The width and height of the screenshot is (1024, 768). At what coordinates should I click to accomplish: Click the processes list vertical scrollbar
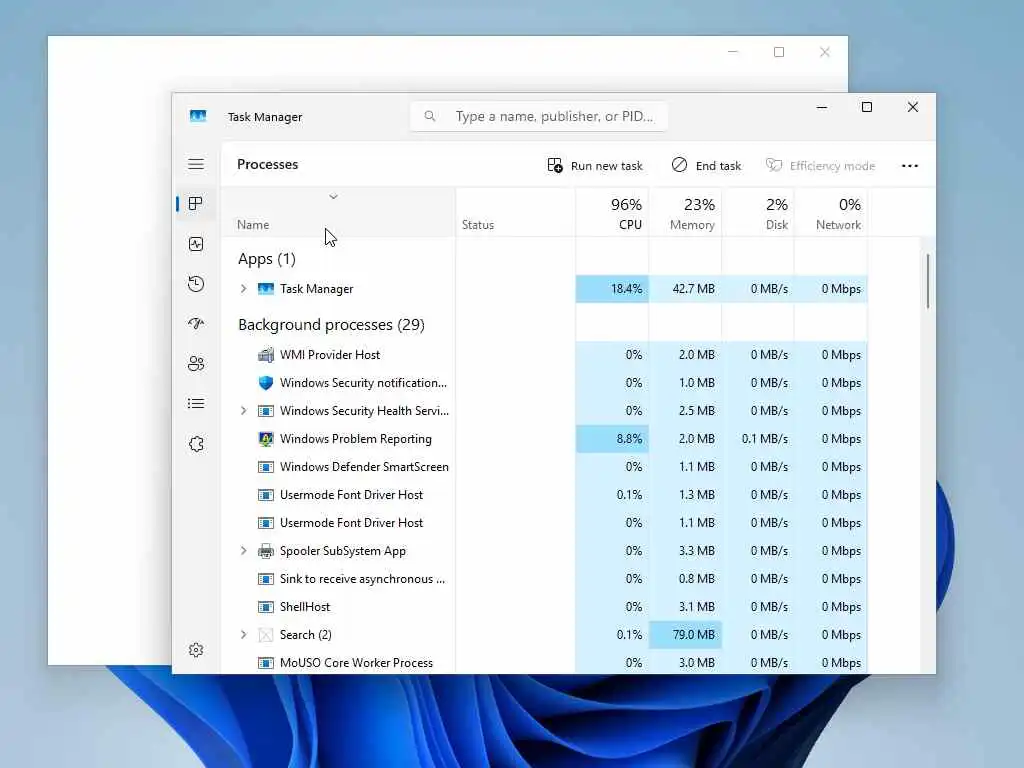927,281
